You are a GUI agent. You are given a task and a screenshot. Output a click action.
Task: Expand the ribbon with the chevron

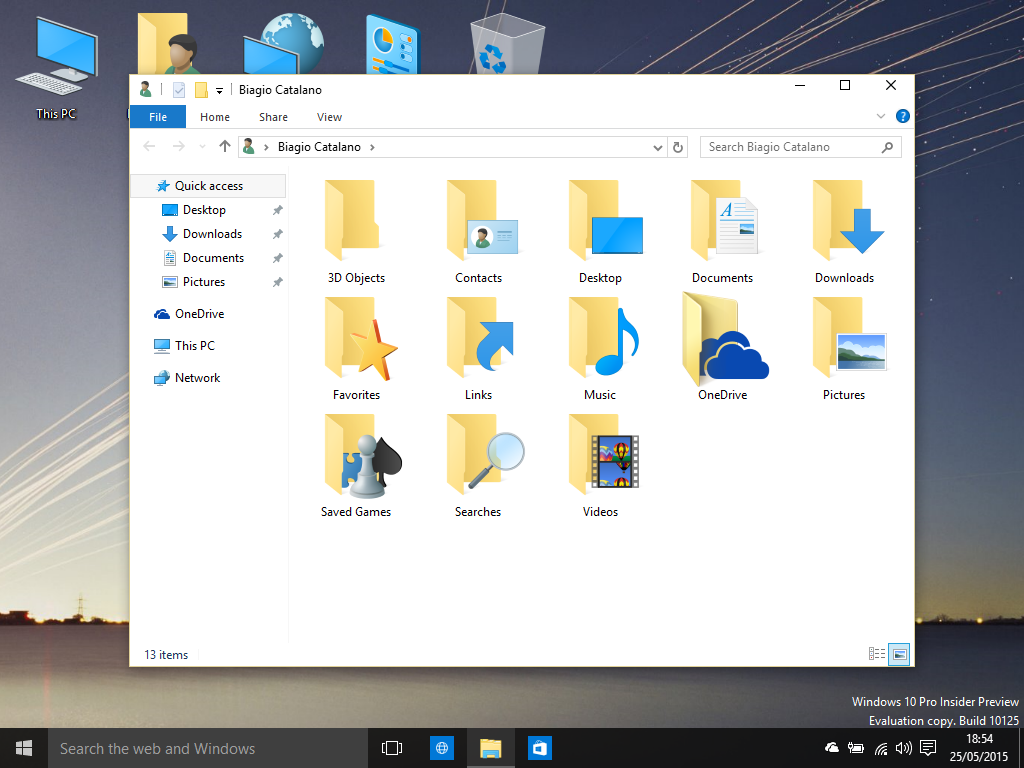point(880,116)
